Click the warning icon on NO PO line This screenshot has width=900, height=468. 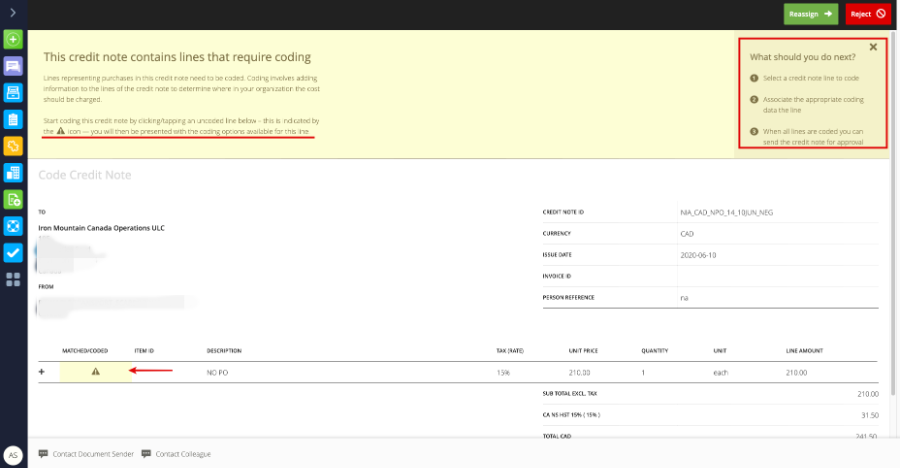[x=95, y=372]
